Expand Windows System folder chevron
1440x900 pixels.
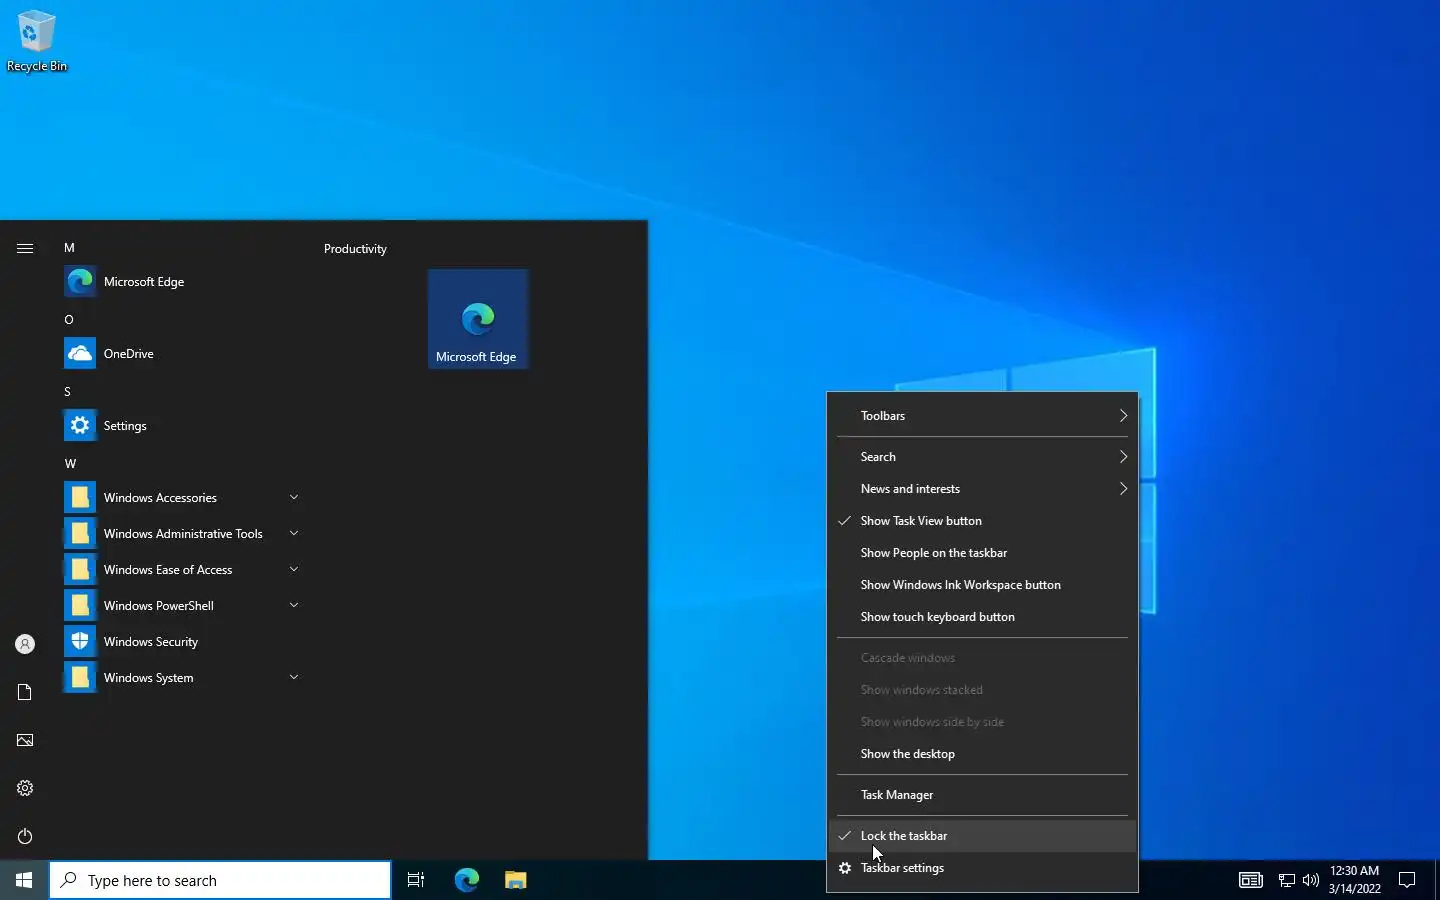pyautogui.click(x=294, y=677)
